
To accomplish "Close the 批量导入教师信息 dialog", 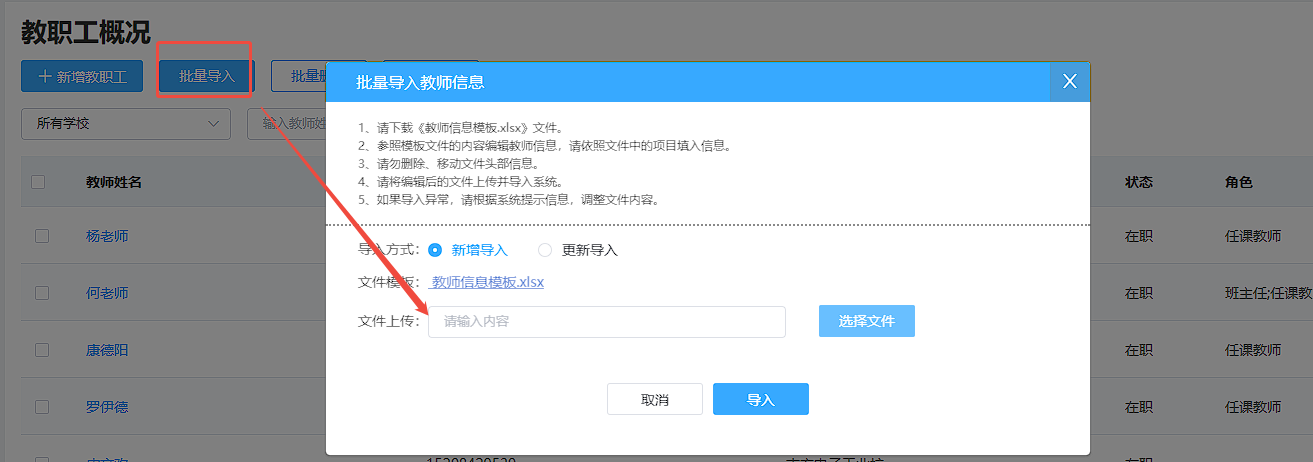I will click(x=1070, y=81).
